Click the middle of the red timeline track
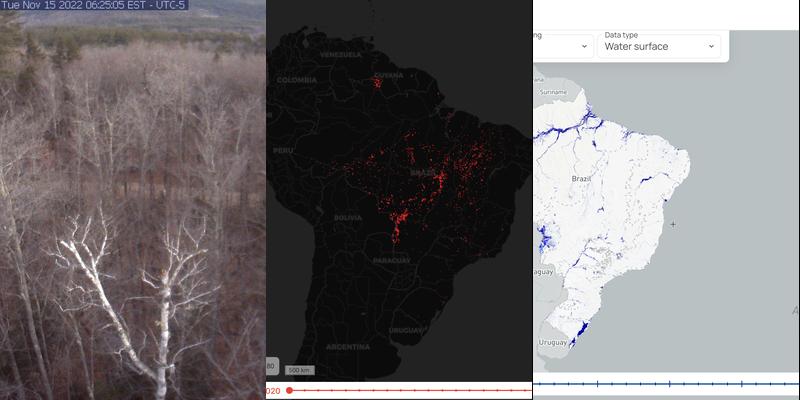 tap(410, 391)
